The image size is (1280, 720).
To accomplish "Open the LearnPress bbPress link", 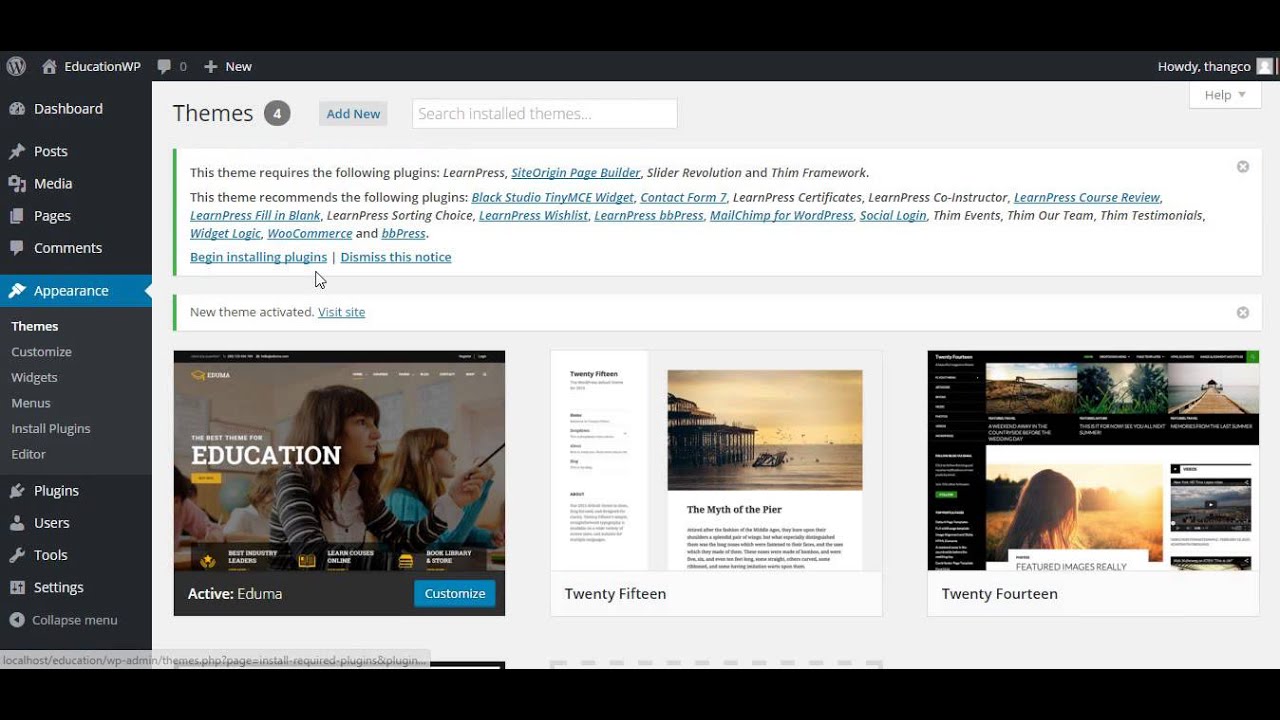I will tap(649, 216).
